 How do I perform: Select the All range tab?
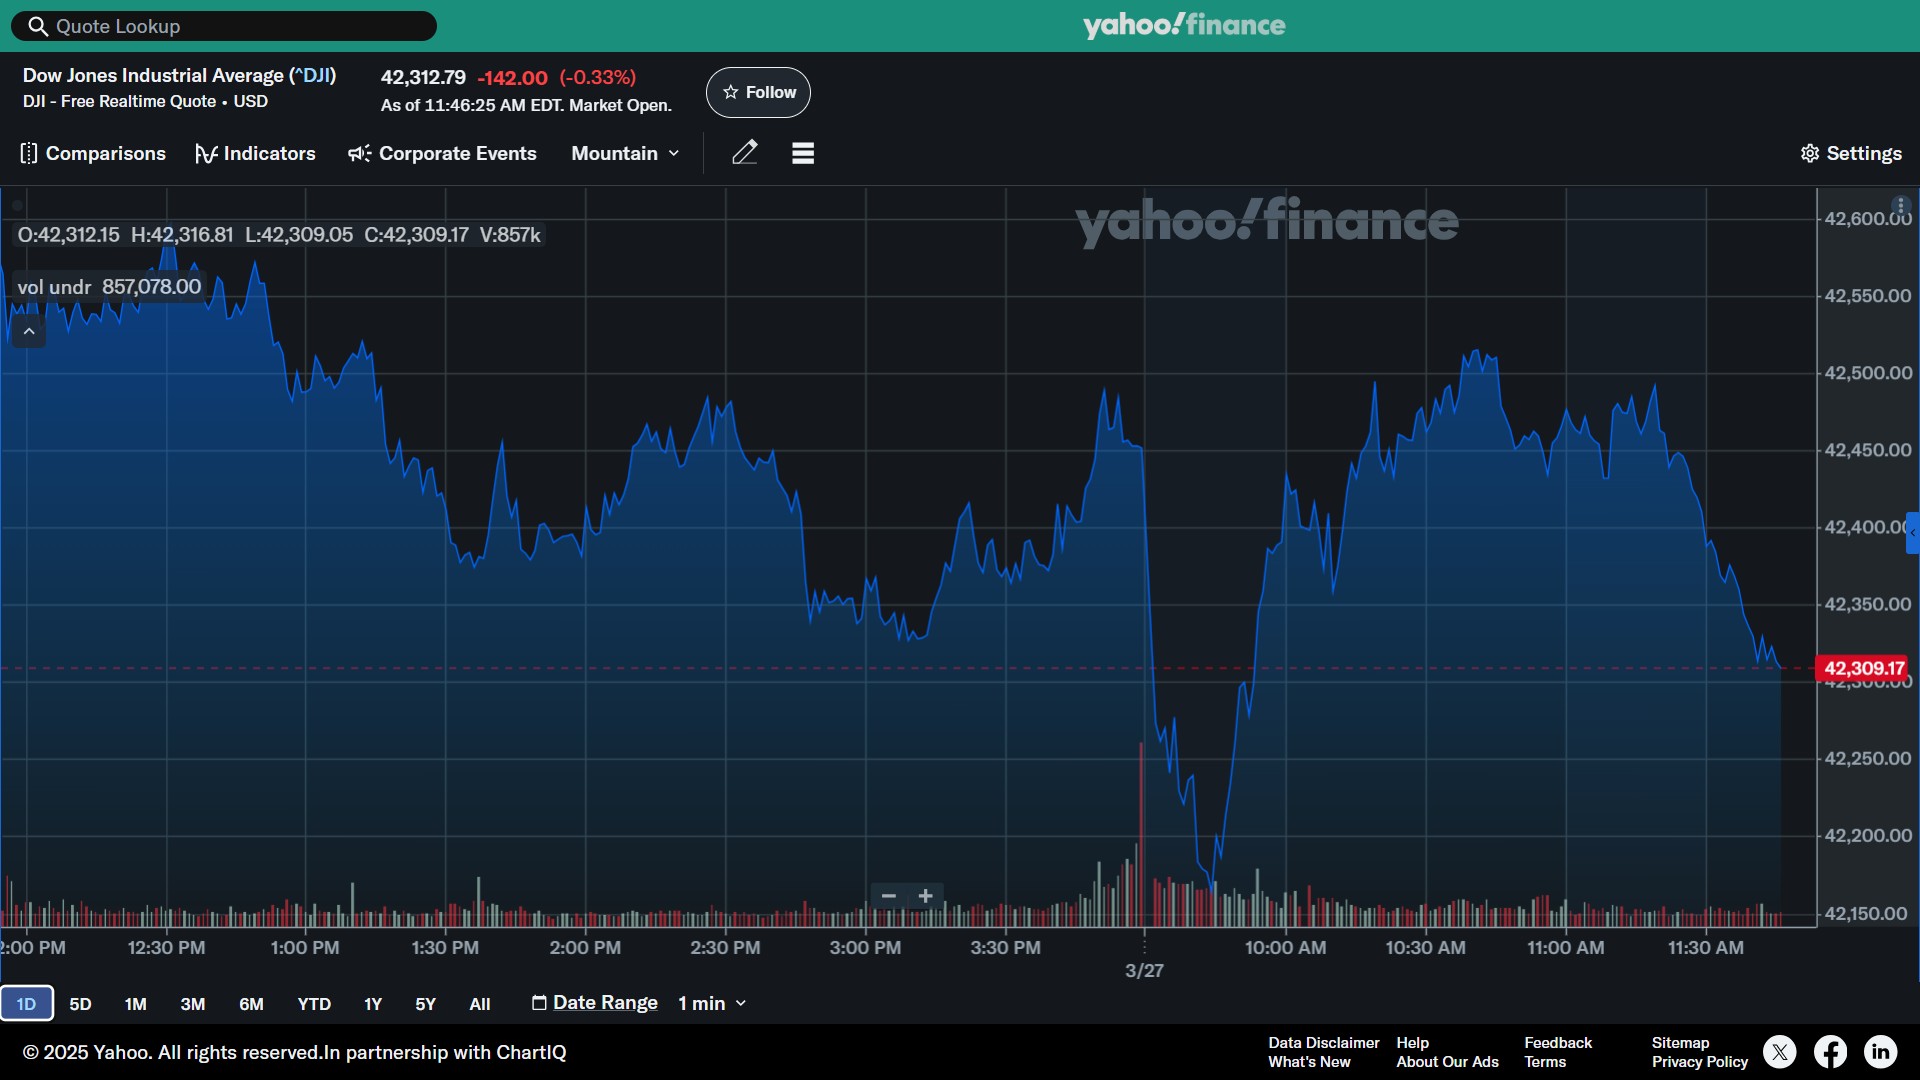[x=480, y=1003]
